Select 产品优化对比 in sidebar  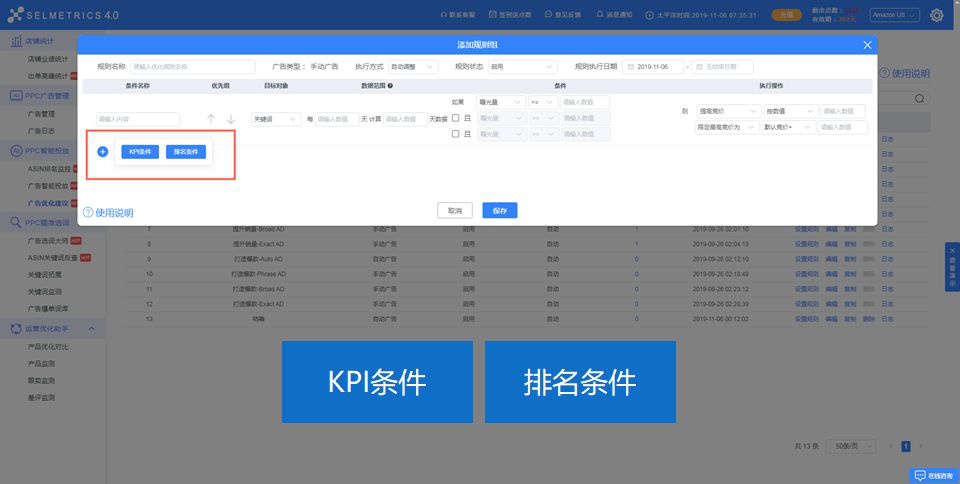pyautogui.click(x=48, y=347)
